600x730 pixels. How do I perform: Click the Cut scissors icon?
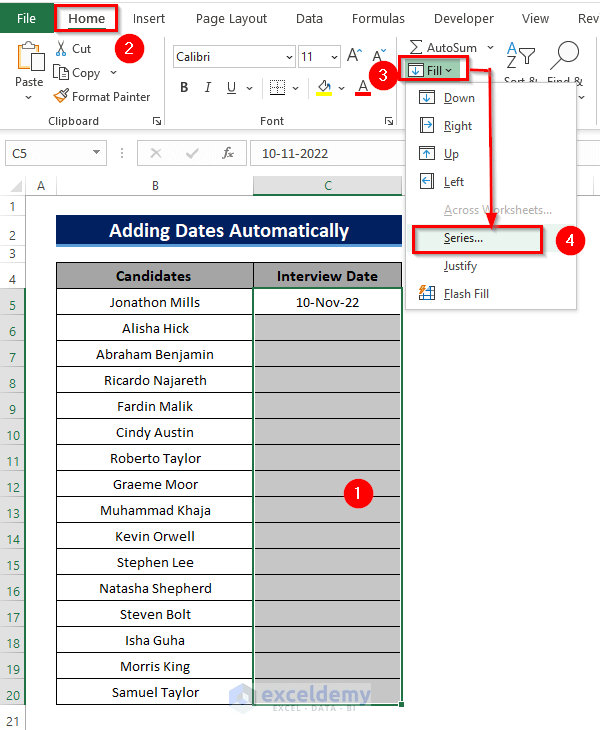61,48
